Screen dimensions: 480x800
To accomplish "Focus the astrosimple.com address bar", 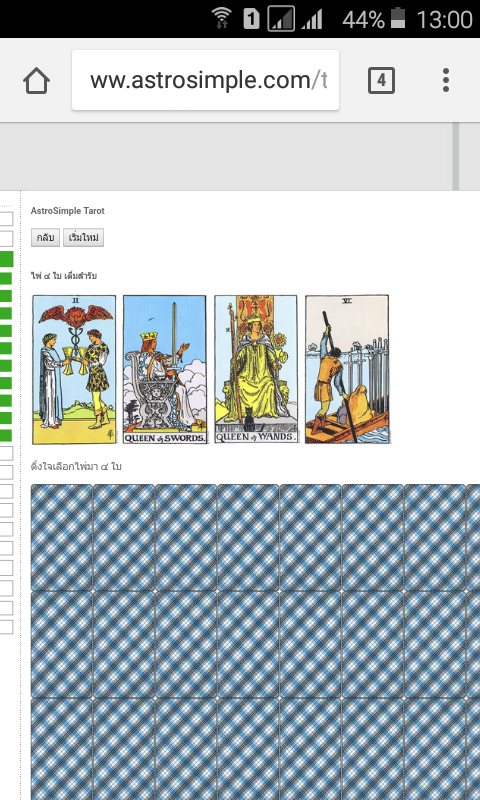I will (206, 80).
